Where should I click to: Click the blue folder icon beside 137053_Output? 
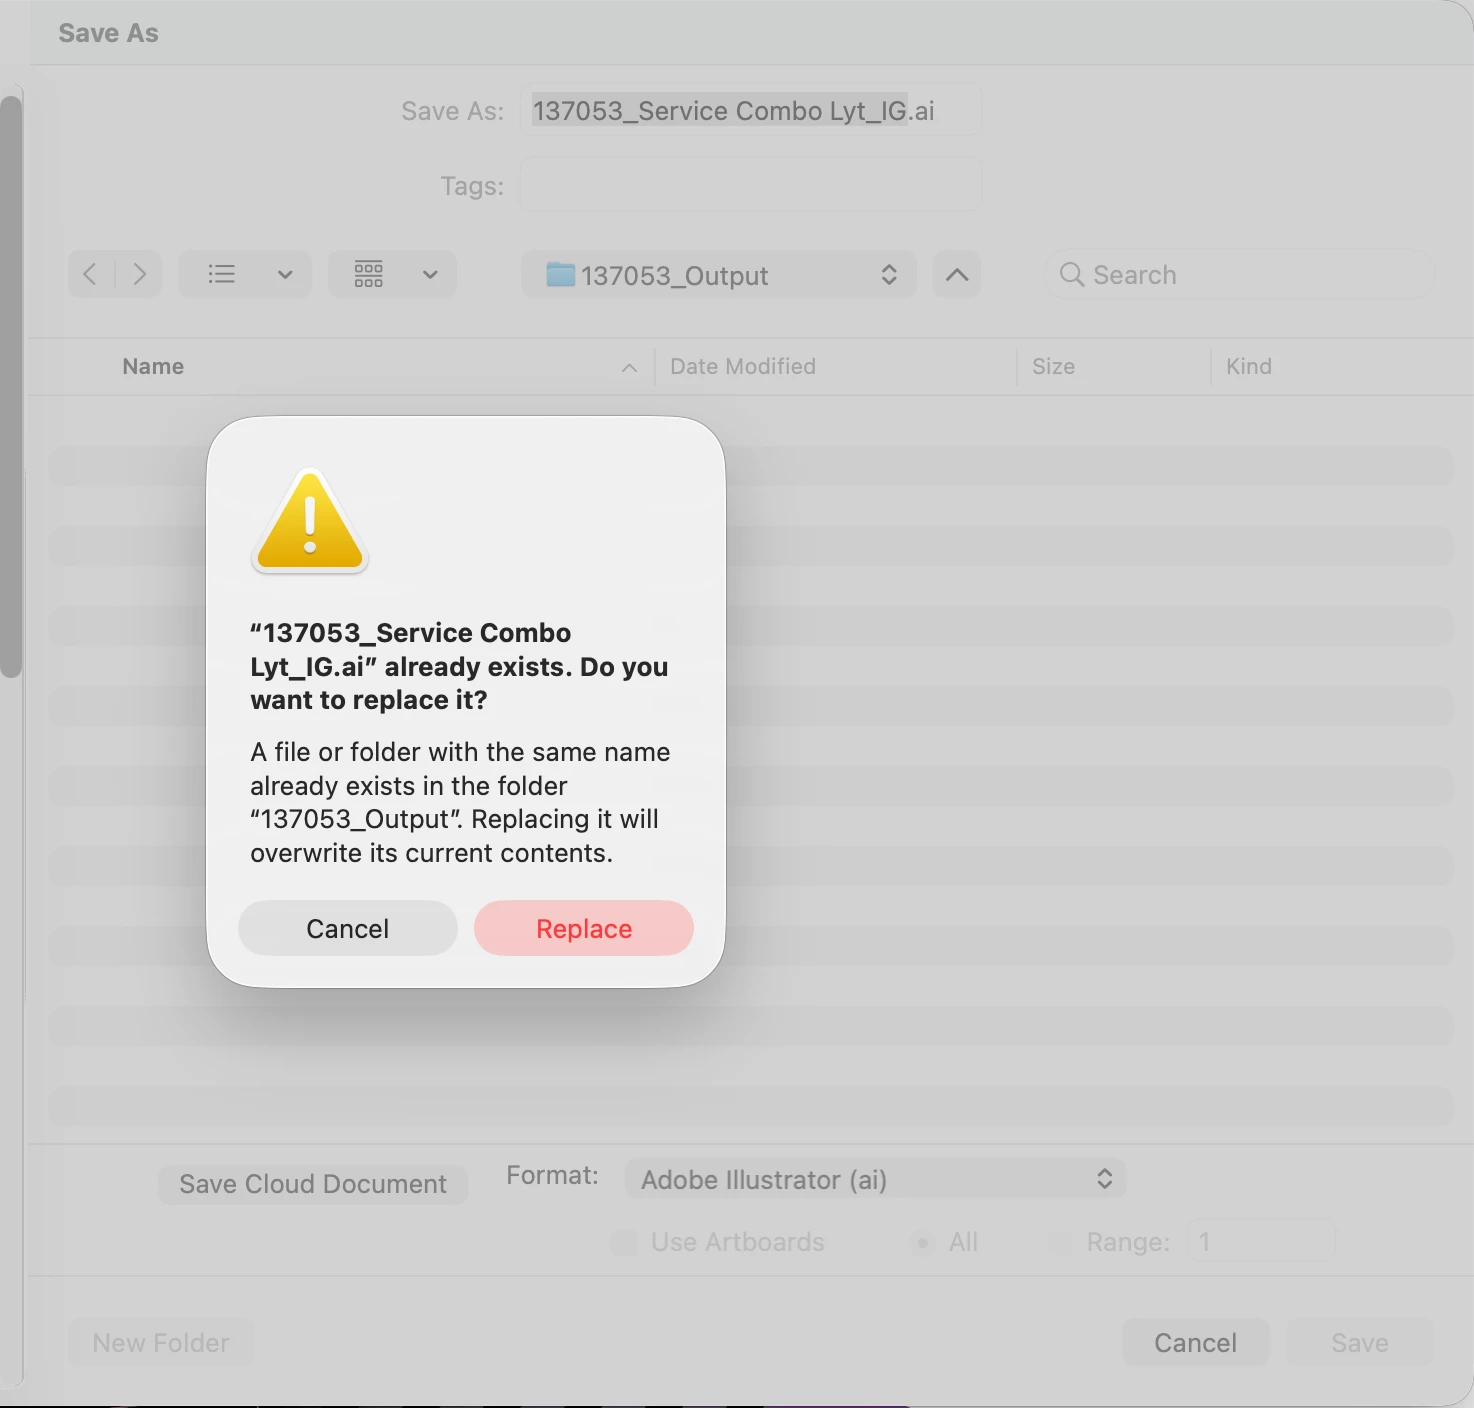[x=560, y=274]
